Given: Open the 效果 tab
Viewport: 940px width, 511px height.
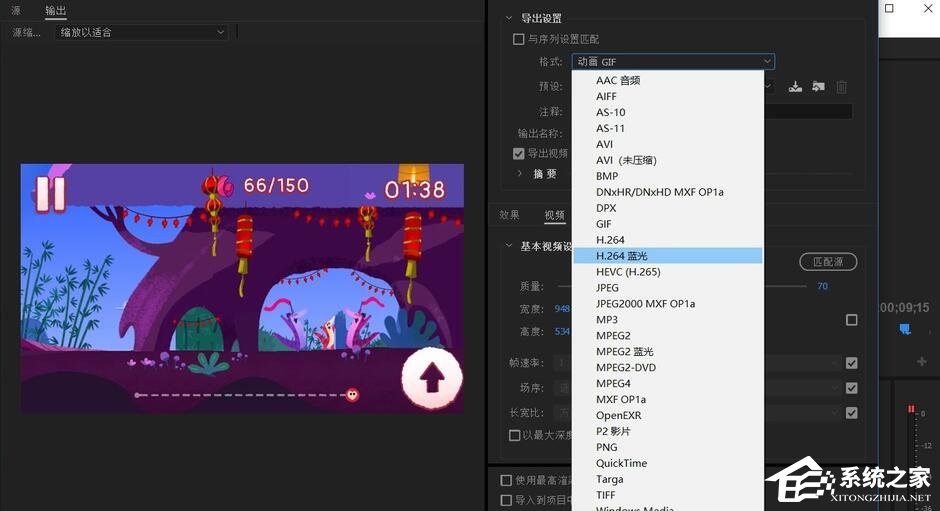Looking at the screenshot, I should click(x=510, y=215).
